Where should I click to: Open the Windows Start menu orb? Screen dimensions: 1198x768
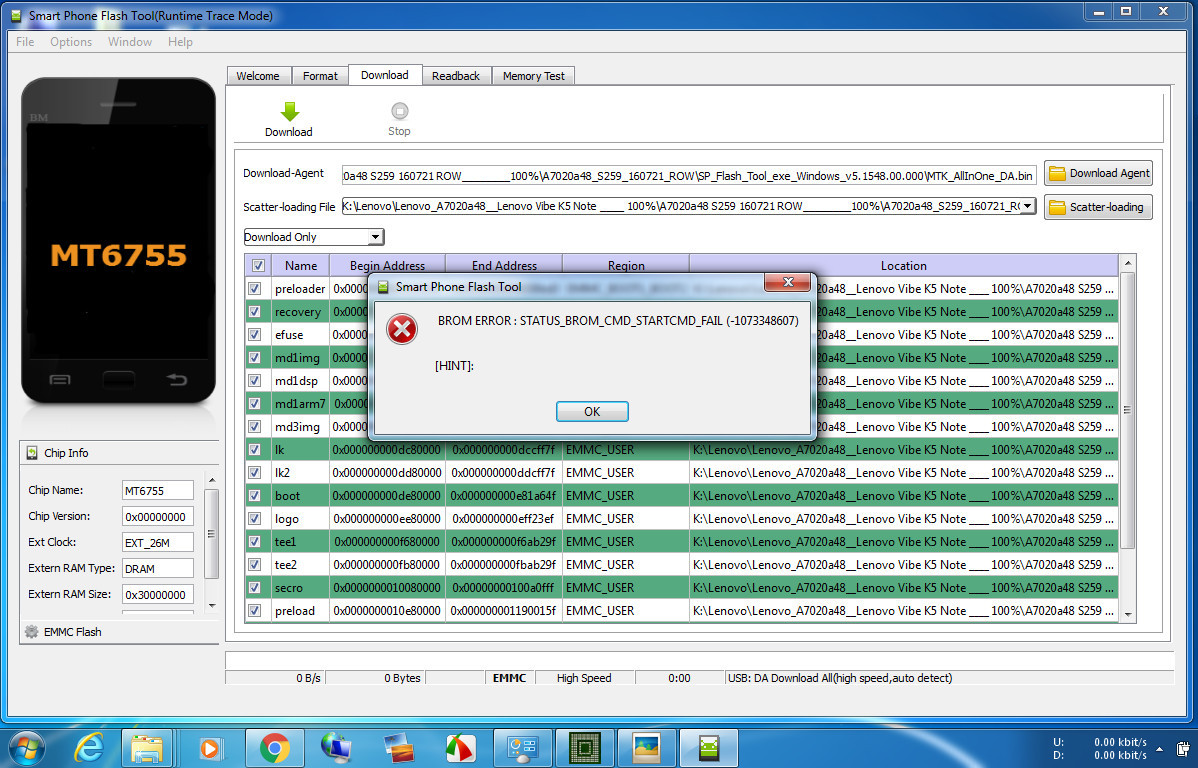coord(27,747)
